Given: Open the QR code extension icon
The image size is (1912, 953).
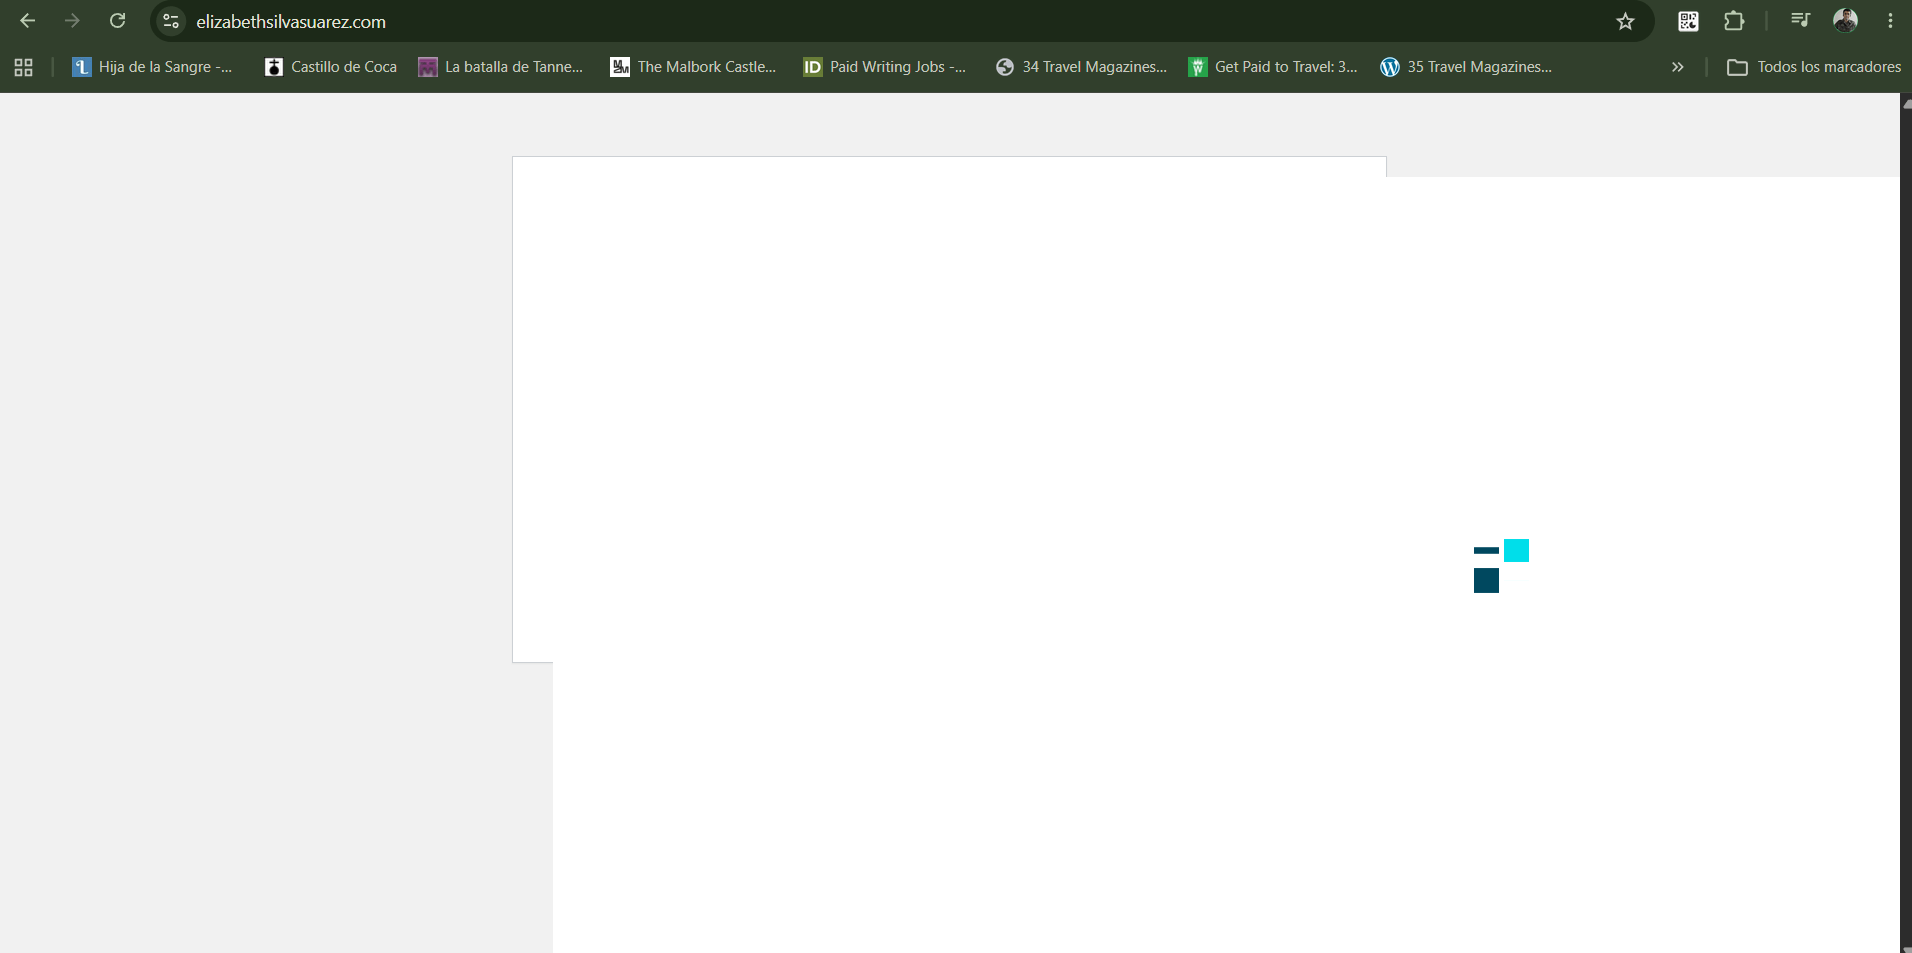Looking at the screenshot, I should (x=1688, y=21).
